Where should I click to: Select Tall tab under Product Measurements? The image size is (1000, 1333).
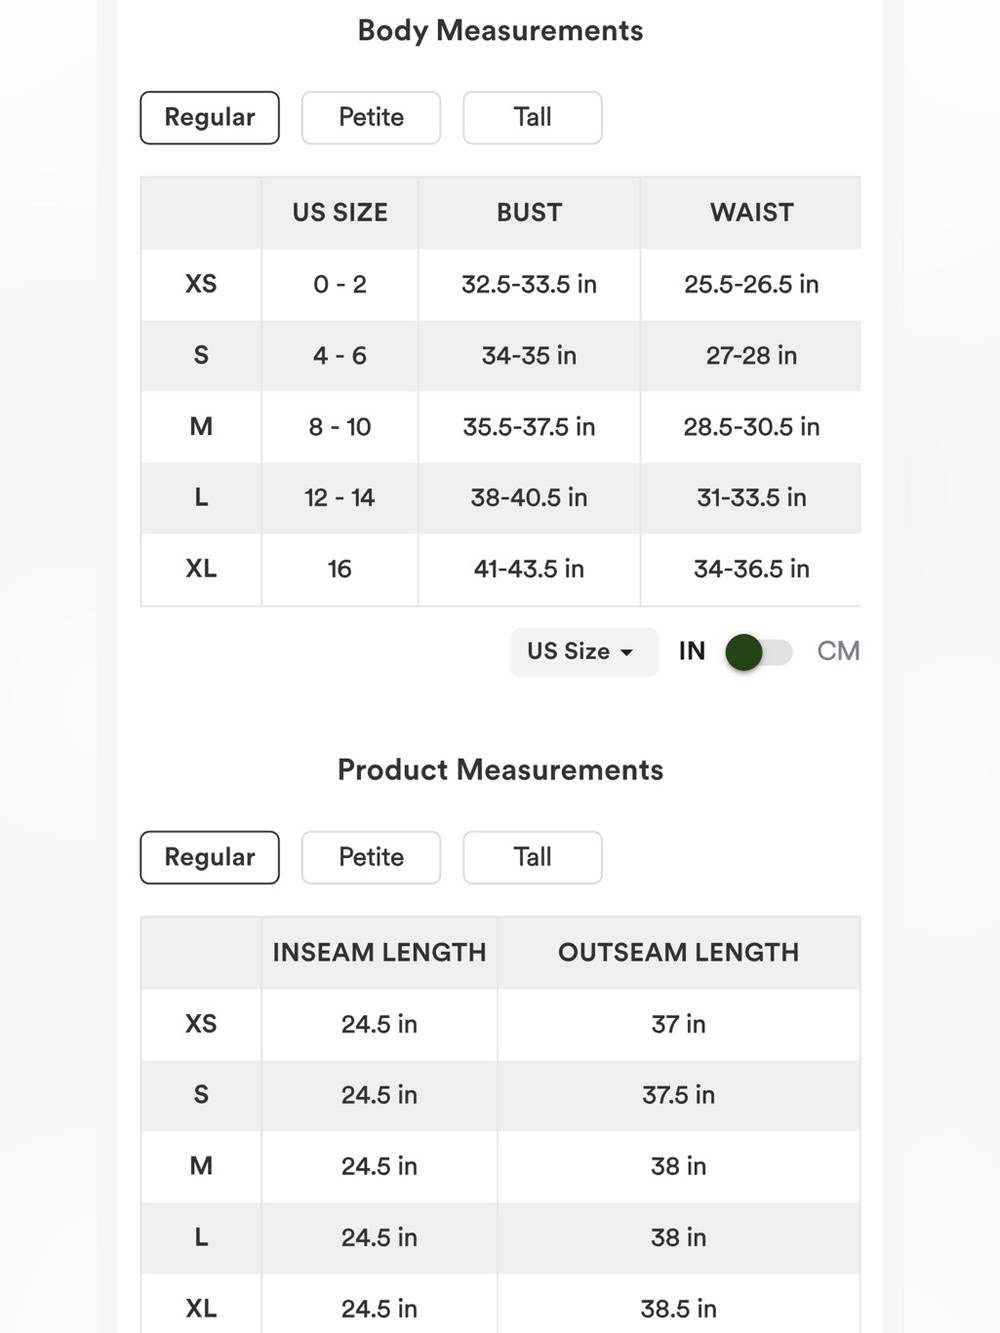(532, 858)
